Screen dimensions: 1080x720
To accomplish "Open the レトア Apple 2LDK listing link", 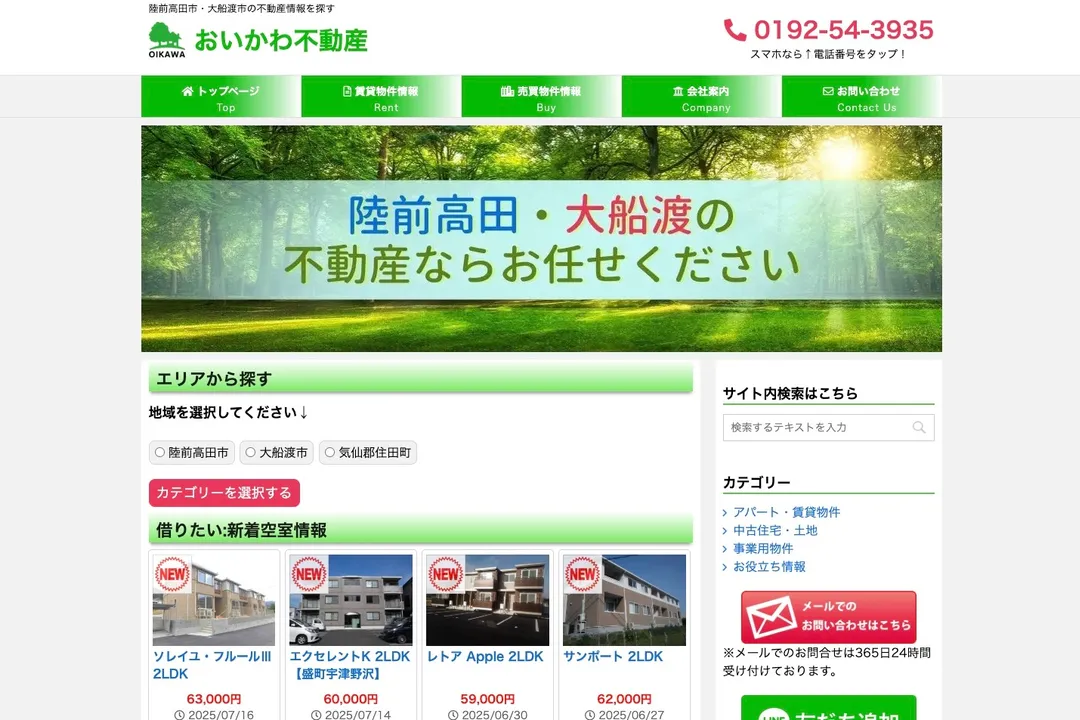I will 485,657.
